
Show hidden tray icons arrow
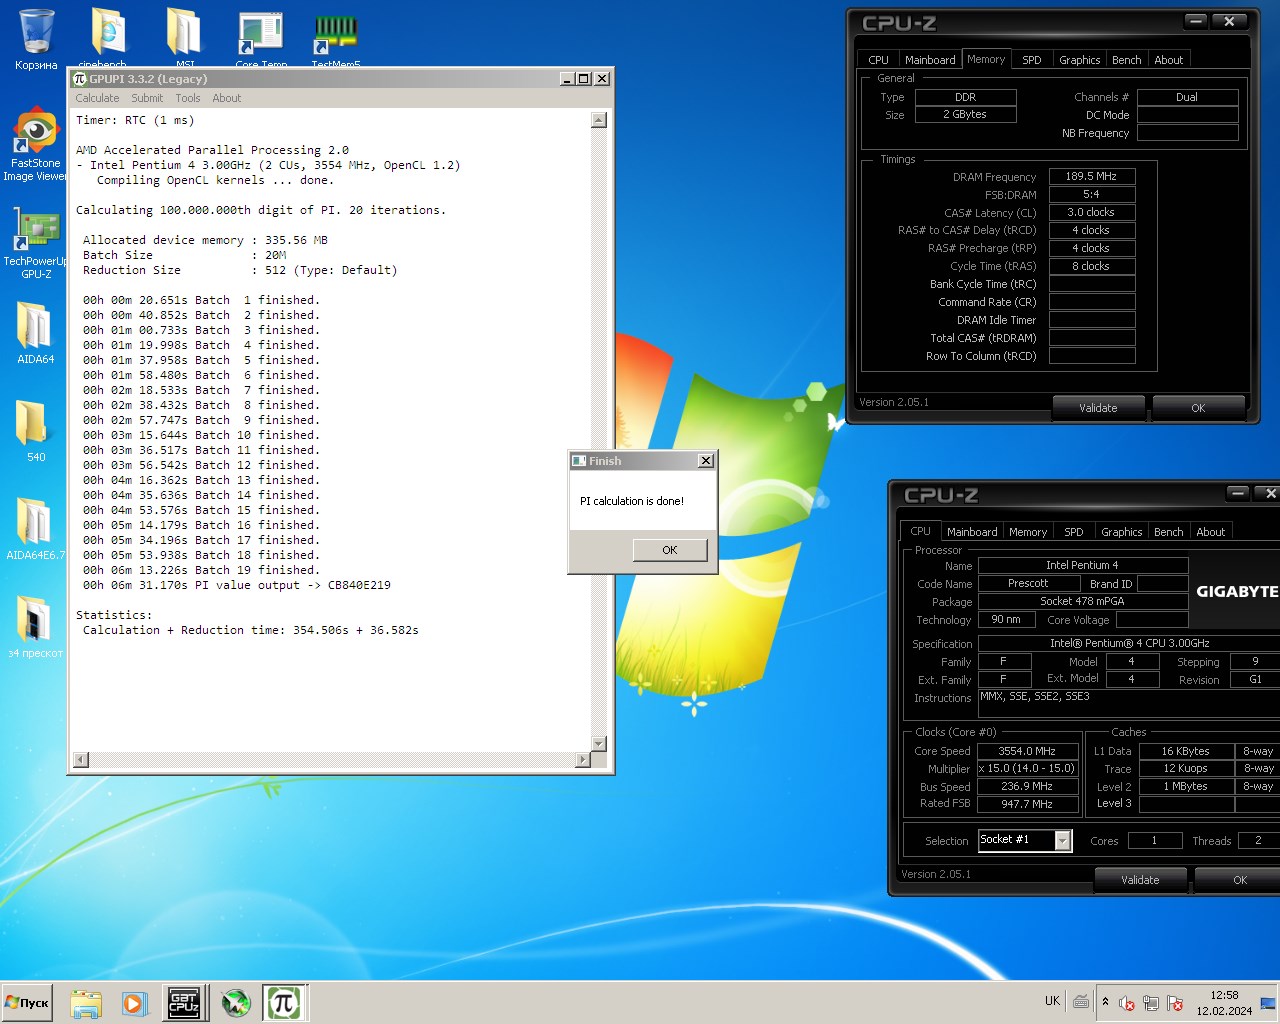click(1105, 1002)
